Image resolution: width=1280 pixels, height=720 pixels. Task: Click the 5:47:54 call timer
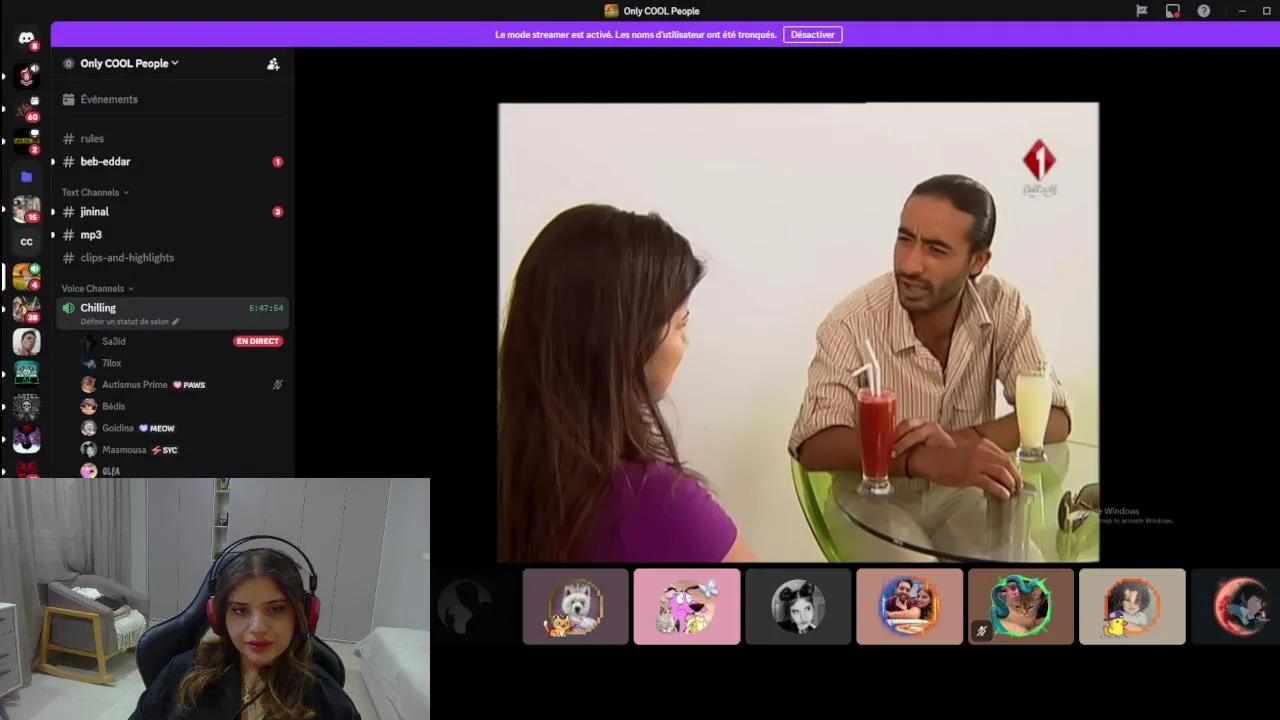coord(266,308)
